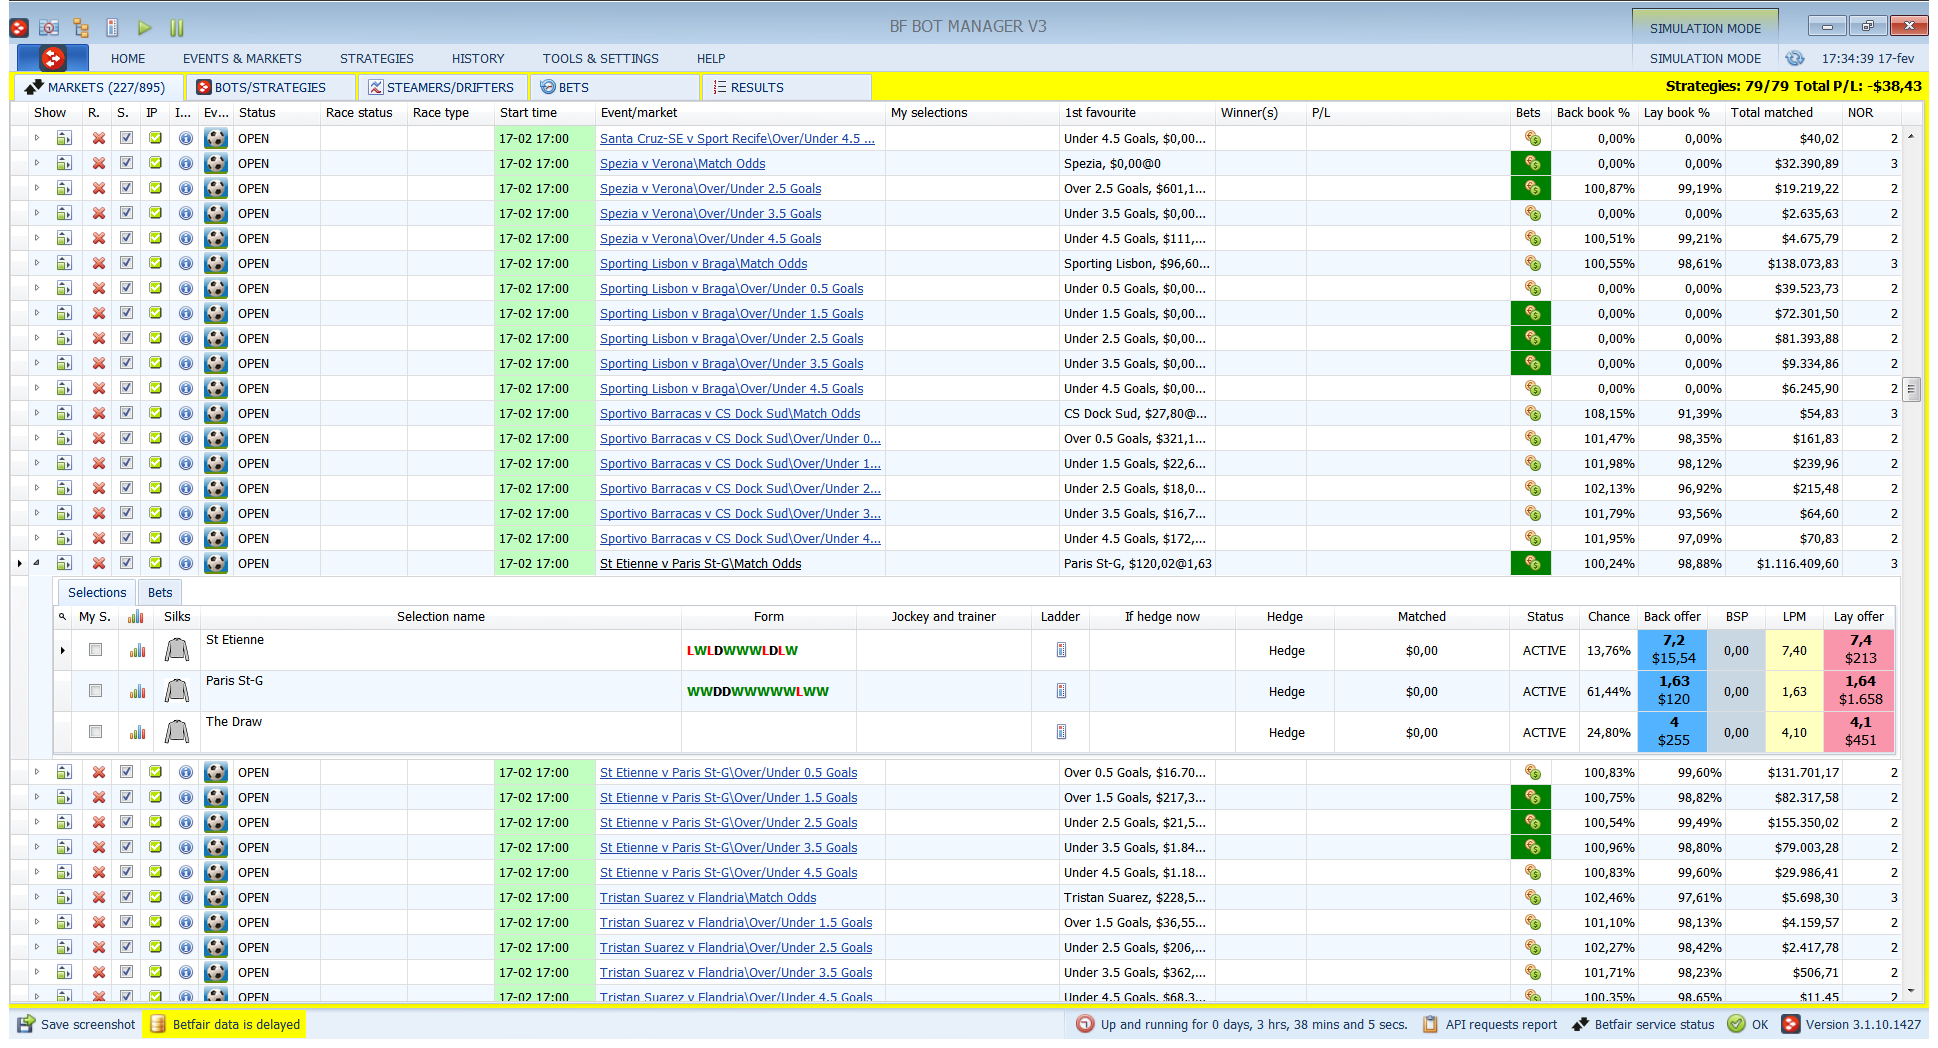Image resolution: width=1938 pixels, height=1048 pixels.
Task: Click the bets coin icon for St Etienne Match Odds
Action: click(1531, 563)
